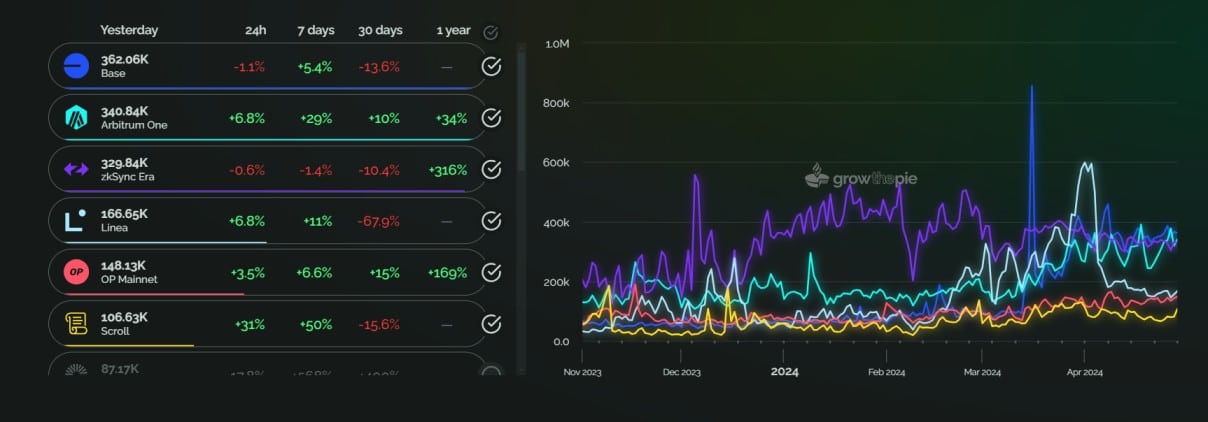Click Arbitrum One's +29% 7-day change
The width and height of the screenshot is (1208, 422).
click(x=317, y=118)
